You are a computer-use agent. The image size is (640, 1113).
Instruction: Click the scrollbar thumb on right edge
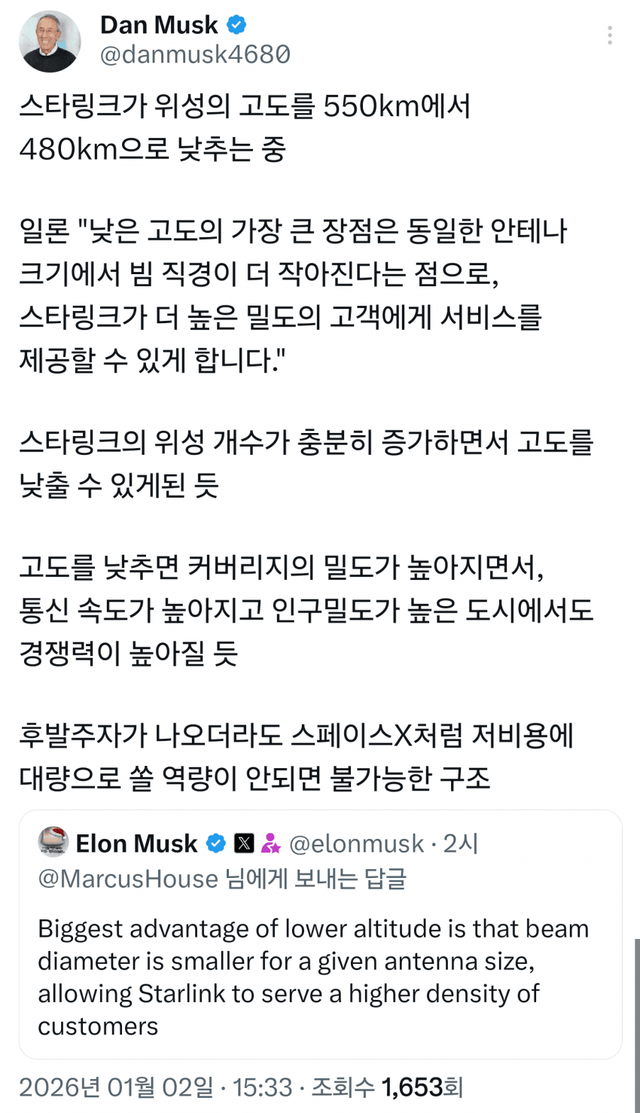[634, 1000]
